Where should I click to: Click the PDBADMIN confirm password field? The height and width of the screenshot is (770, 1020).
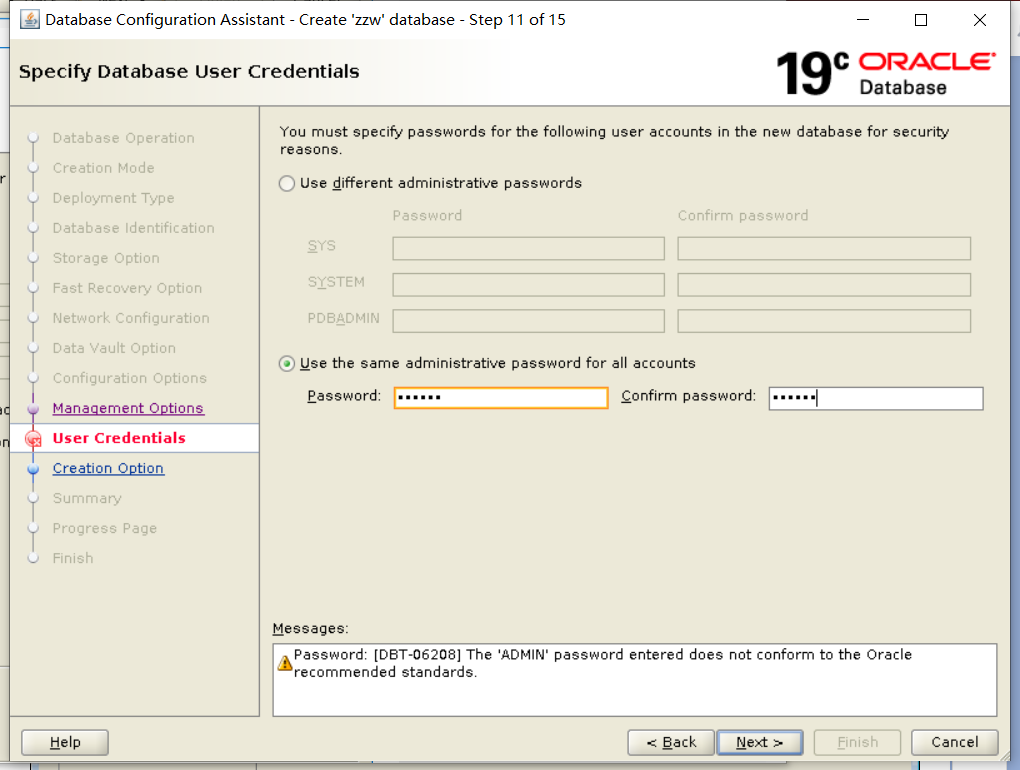824,321
